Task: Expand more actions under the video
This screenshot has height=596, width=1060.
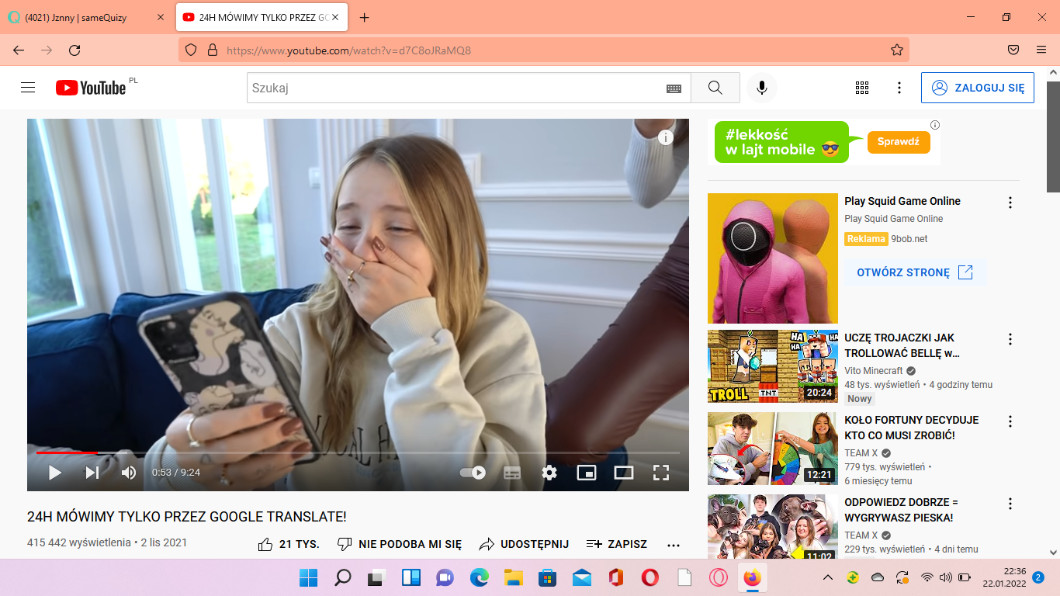Action: click(673, 545)
